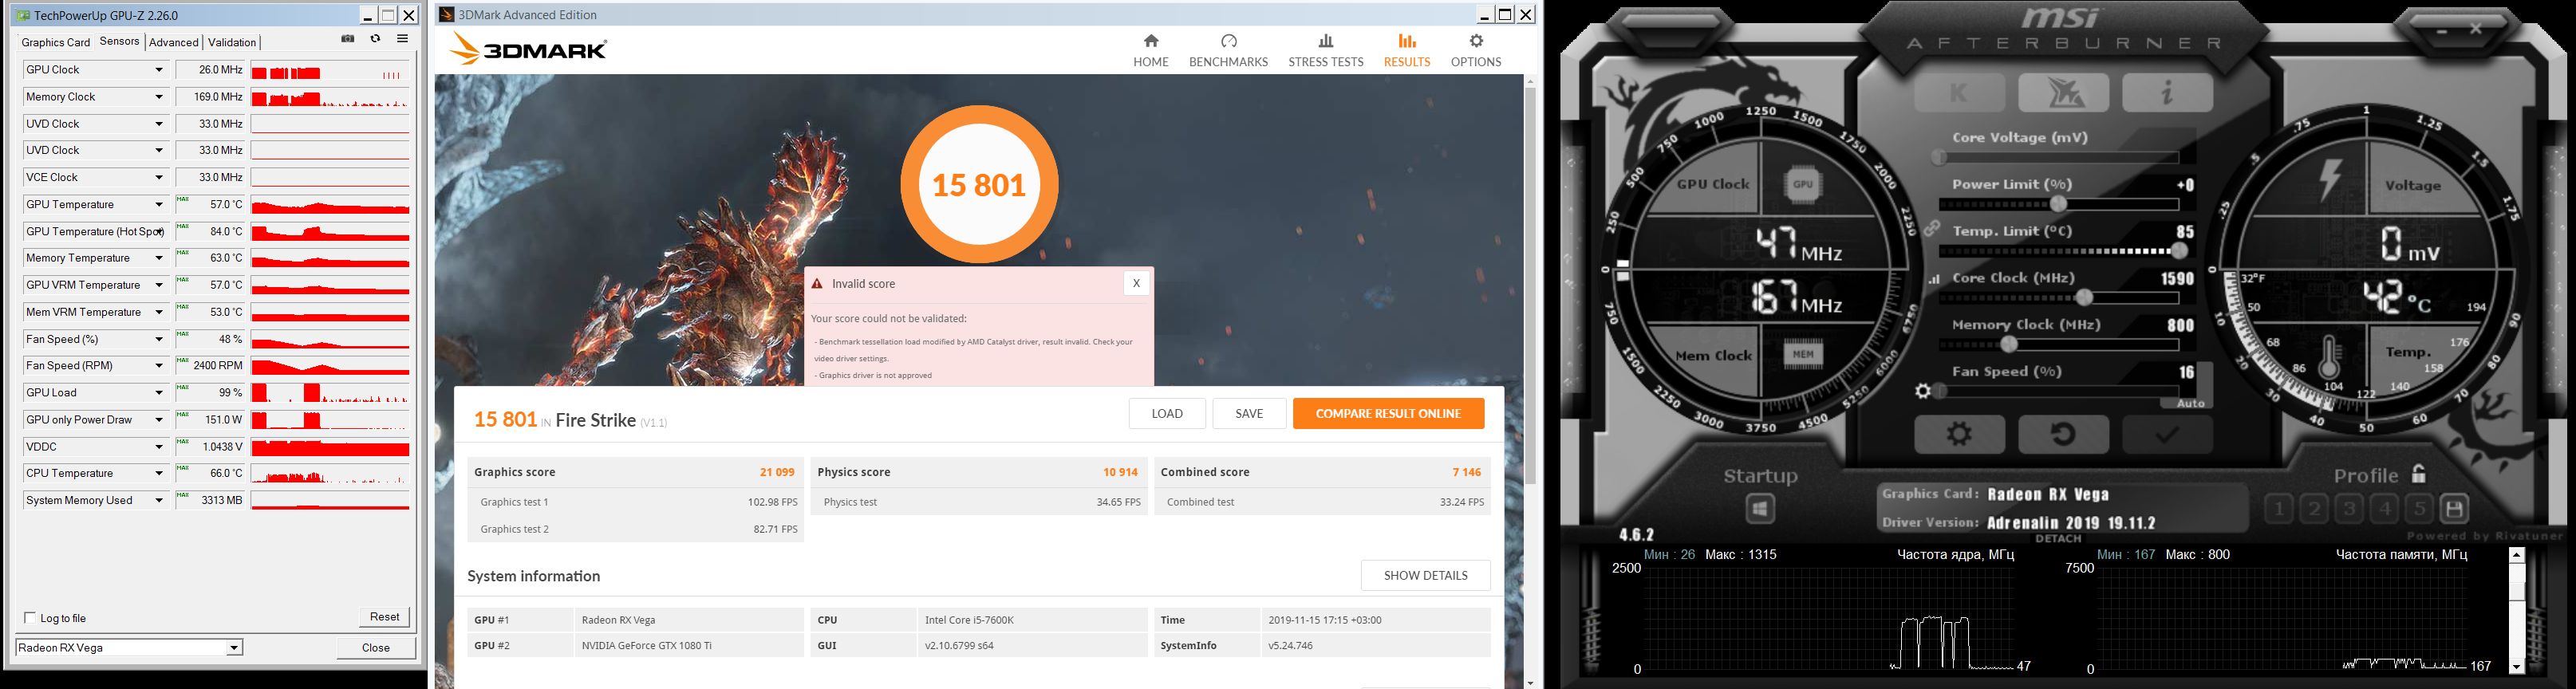Click the Power Limit (%) slider handle
Image resolution: width=2576 pixels, height=689 pixels.
click(x=2059, y=204)
